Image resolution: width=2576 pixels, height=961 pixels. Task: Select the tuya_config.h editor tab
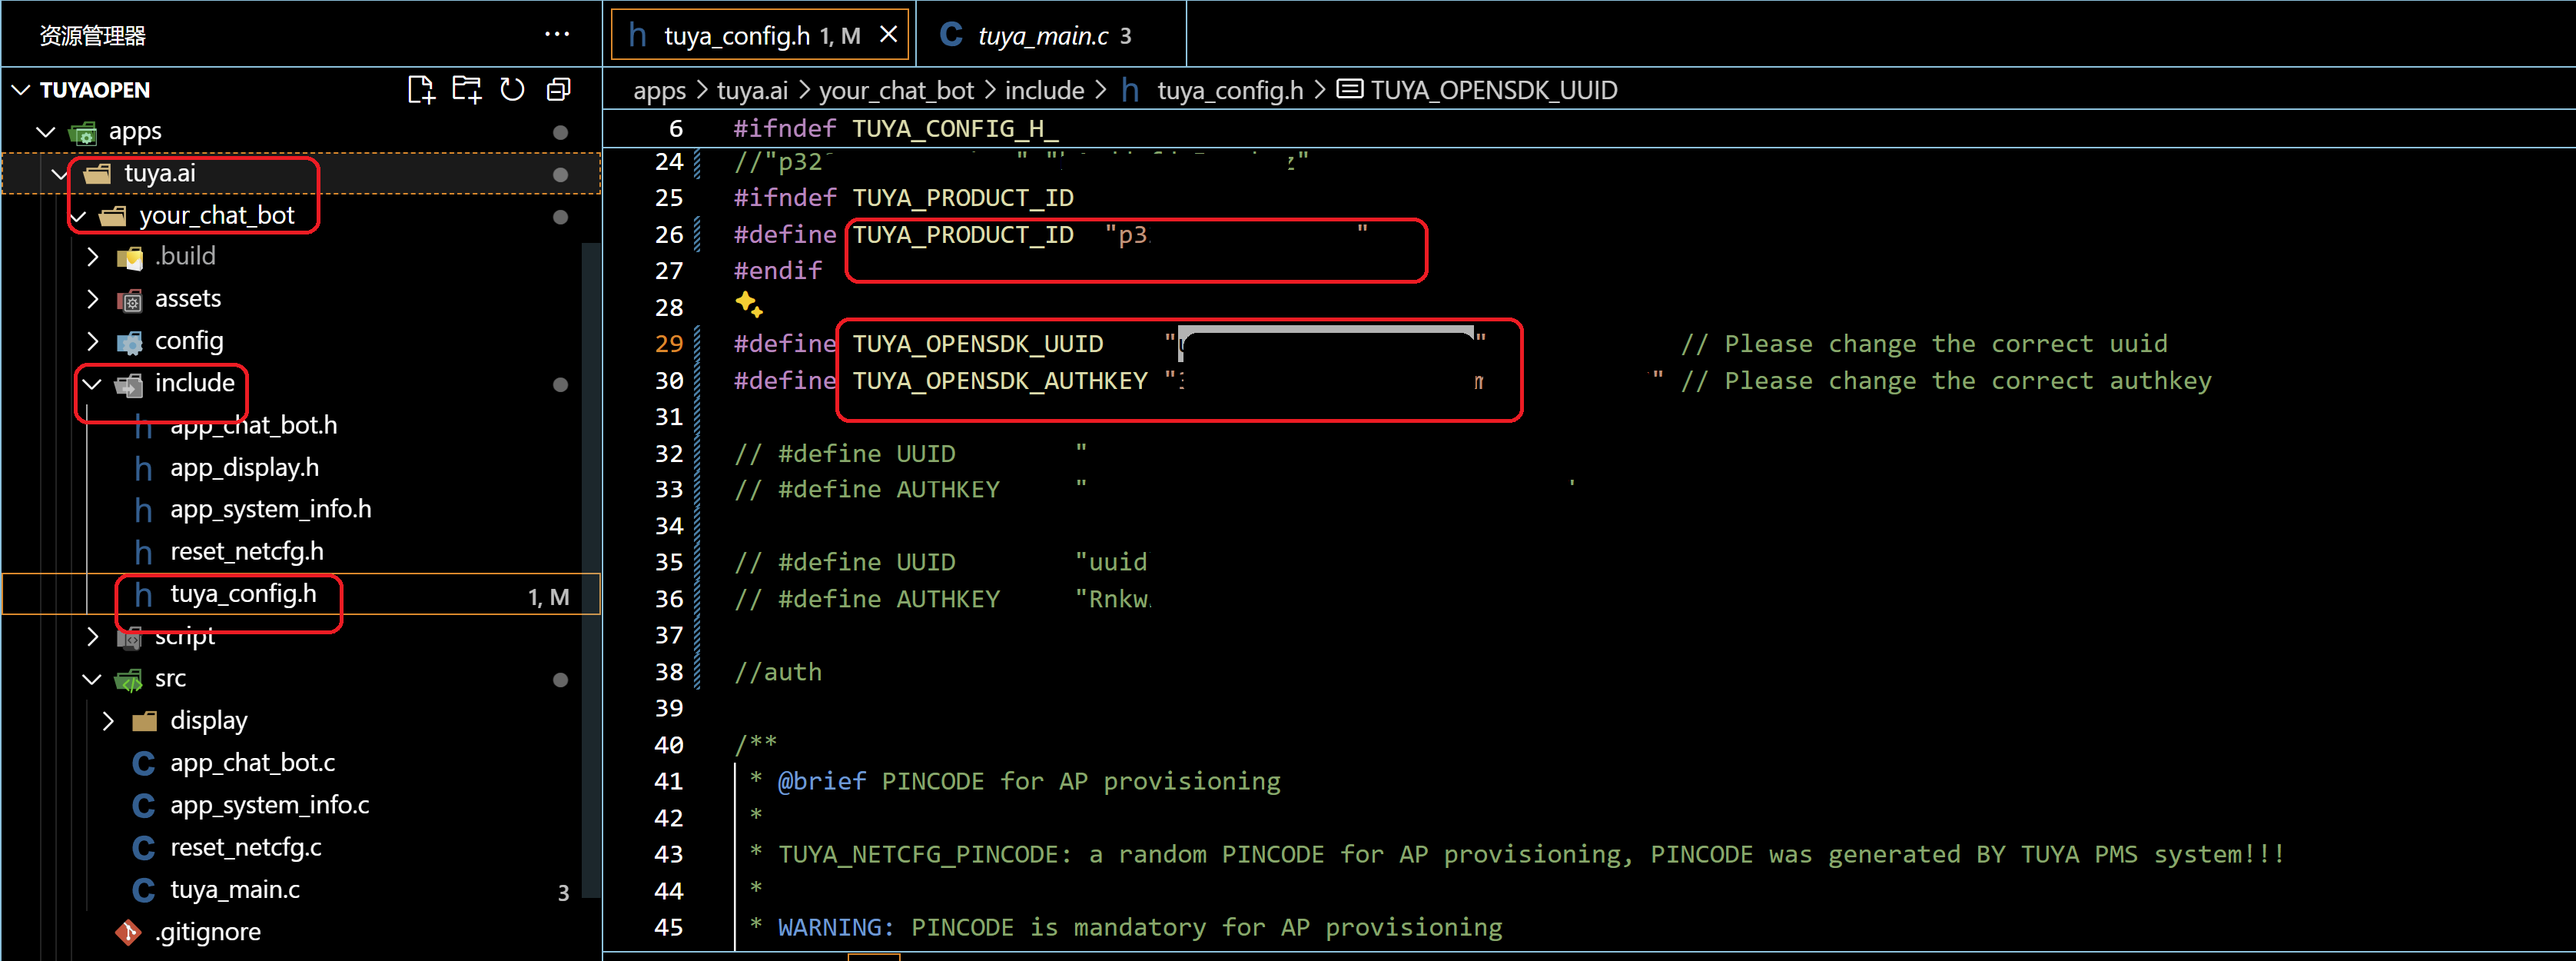click(x=737, y=36)
